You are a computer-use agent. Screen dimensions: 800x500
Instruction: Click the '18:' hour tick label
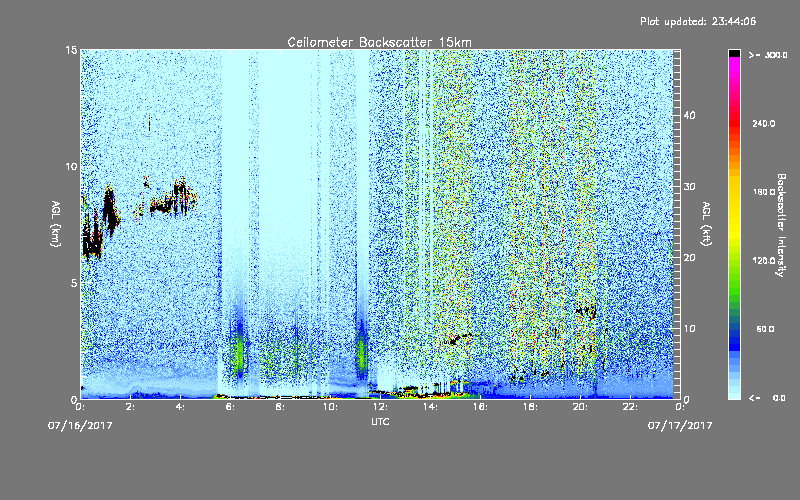[530, 407]
